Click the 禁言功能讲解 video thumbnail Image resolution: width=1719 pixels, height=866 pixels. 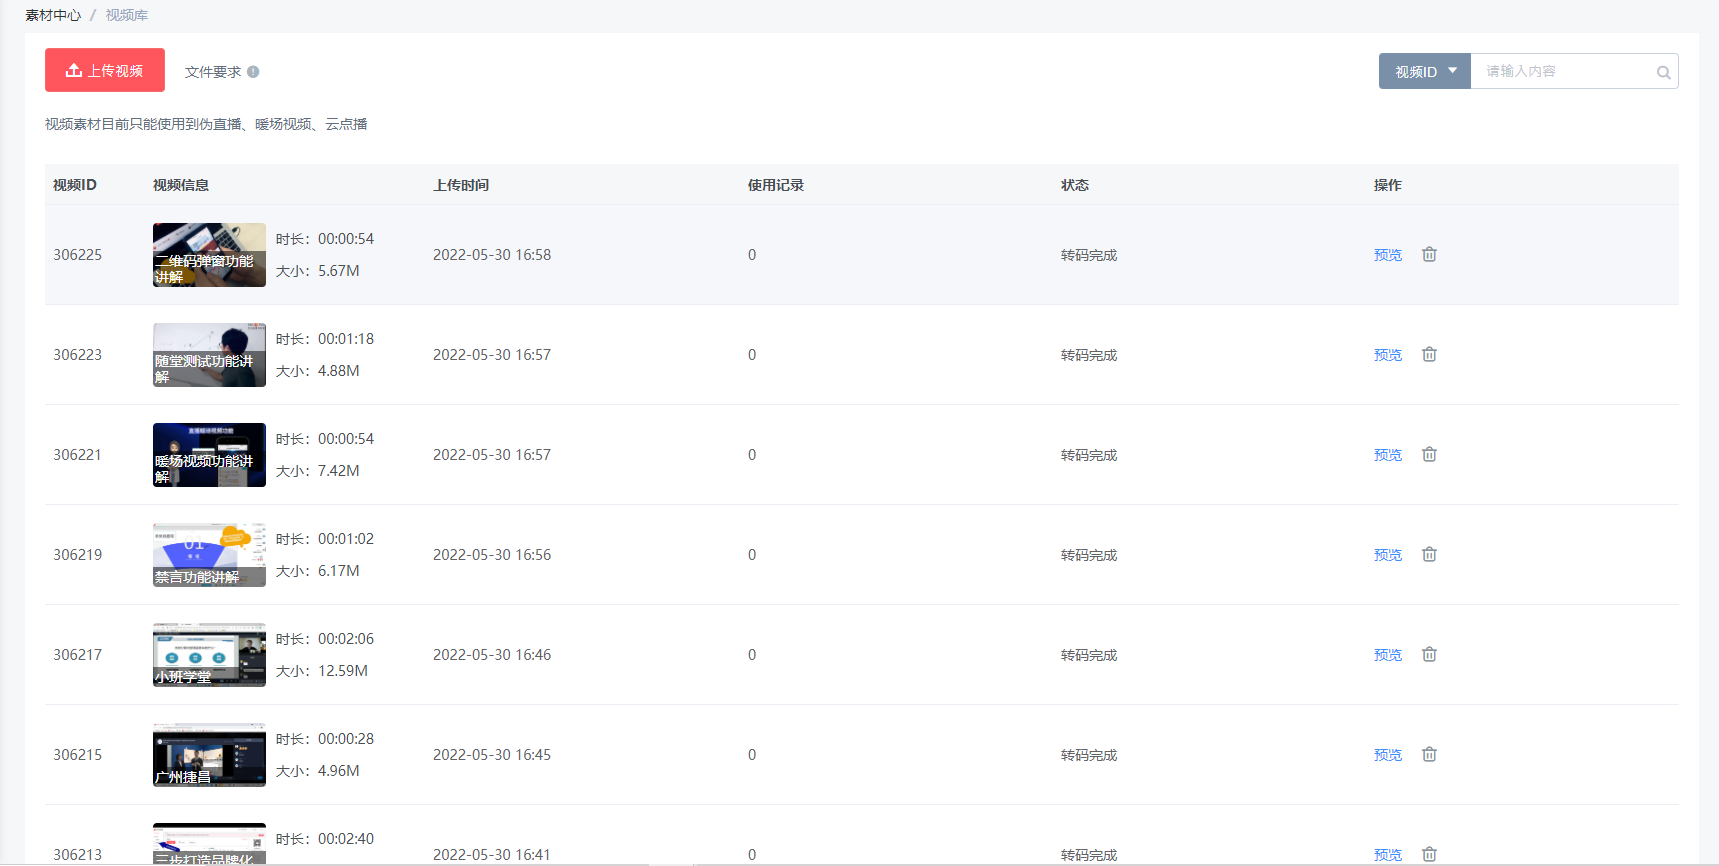pos(209,555)
